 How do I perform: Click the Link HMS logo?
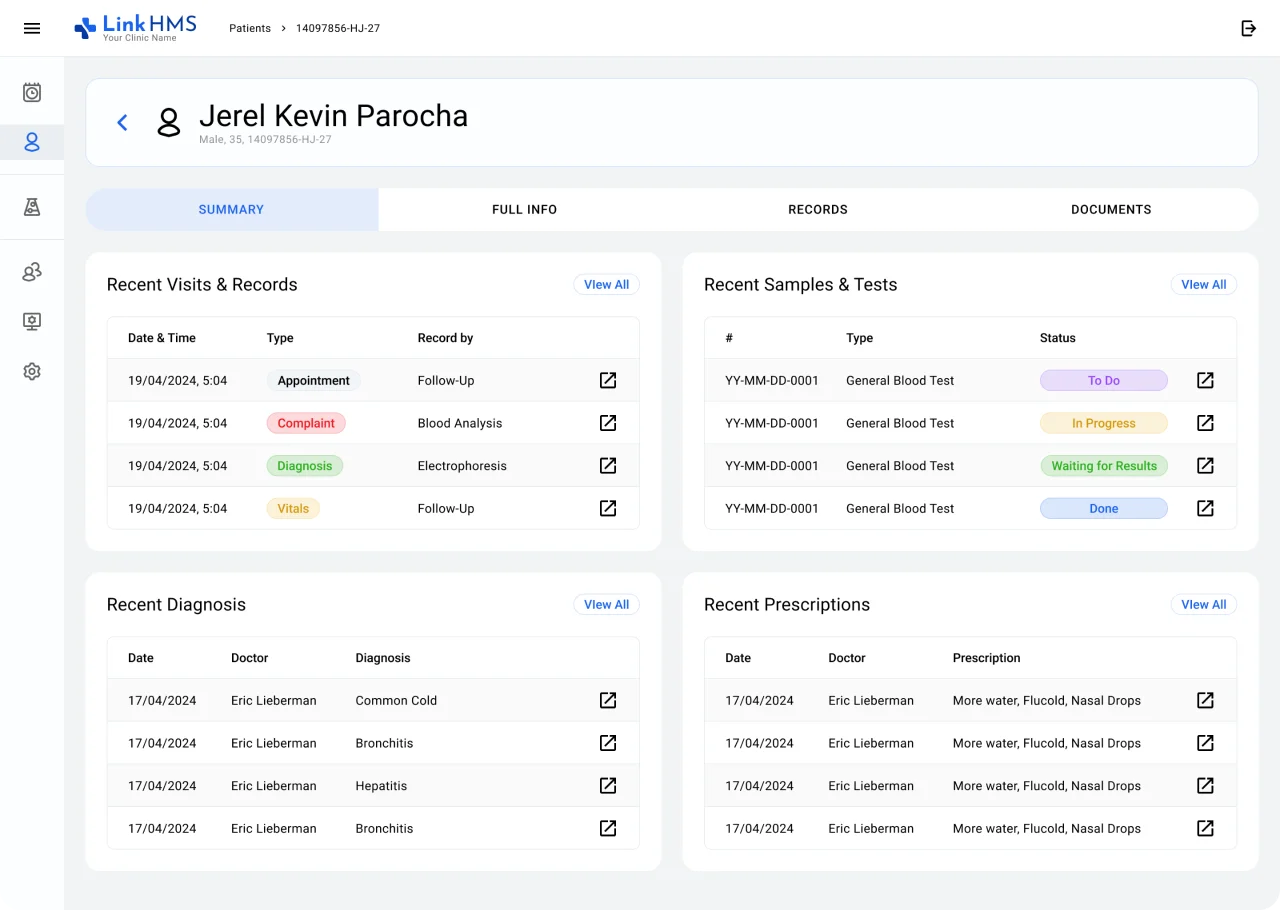coord(135,28)
